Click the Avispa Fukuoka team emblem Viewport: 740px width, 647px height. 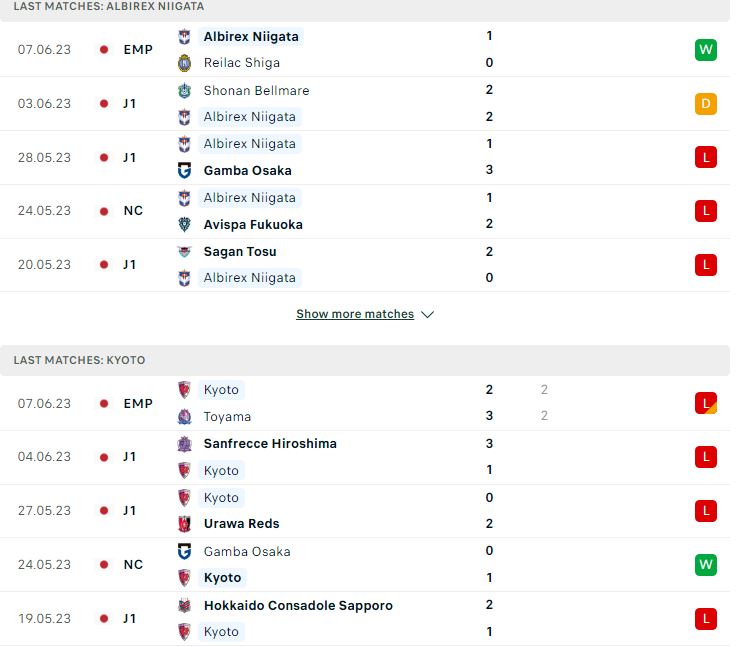(x=185, y=225)
